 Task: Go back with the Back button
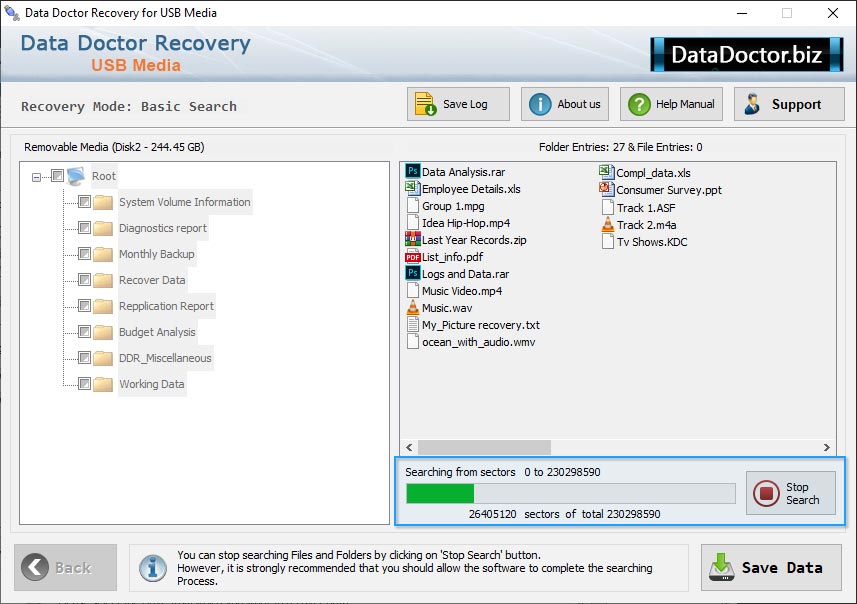[x=66, y=567]
